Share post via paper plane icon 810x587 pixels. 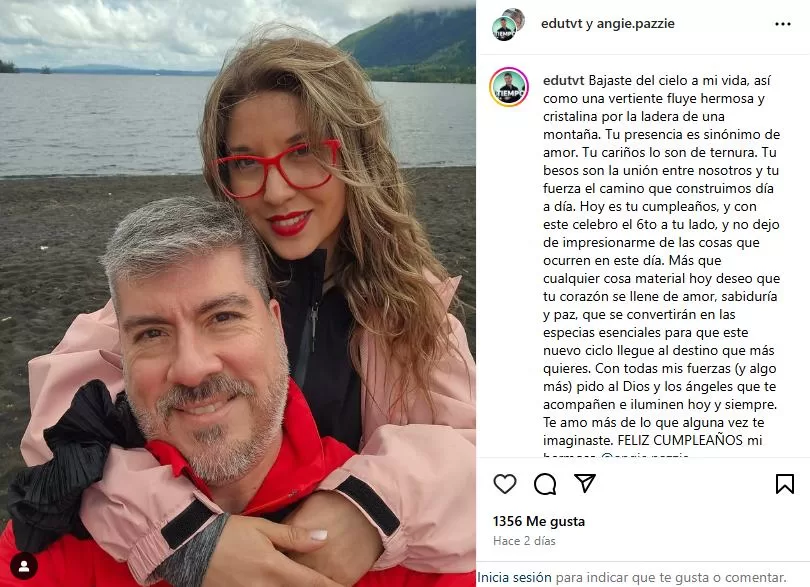coord(585,483)
